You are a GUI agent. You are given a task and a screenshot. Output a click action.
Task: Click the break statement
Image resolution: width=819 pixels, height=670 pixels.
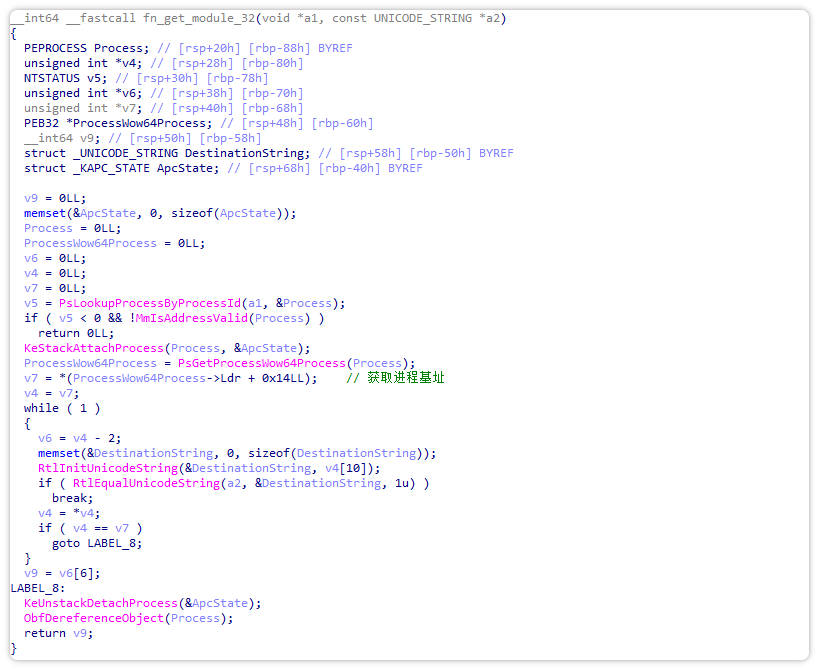pyautogui.click(x=71, y=498)
